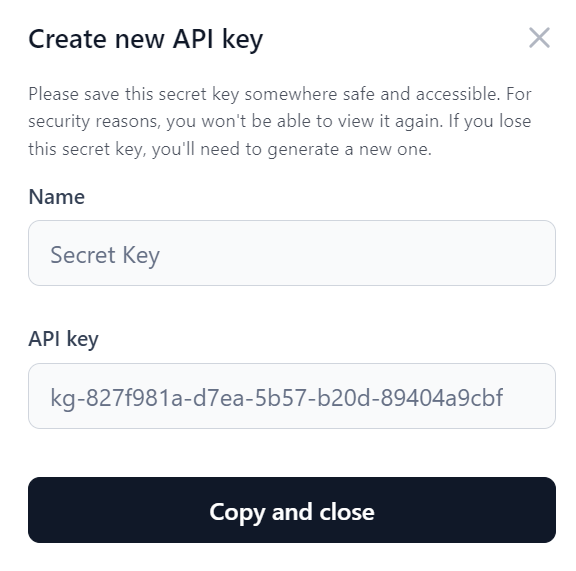Screen dimensions: 576x571
Task: Close the Create new API key dialog
Action: pyautogui.click(x=539, y=37)
